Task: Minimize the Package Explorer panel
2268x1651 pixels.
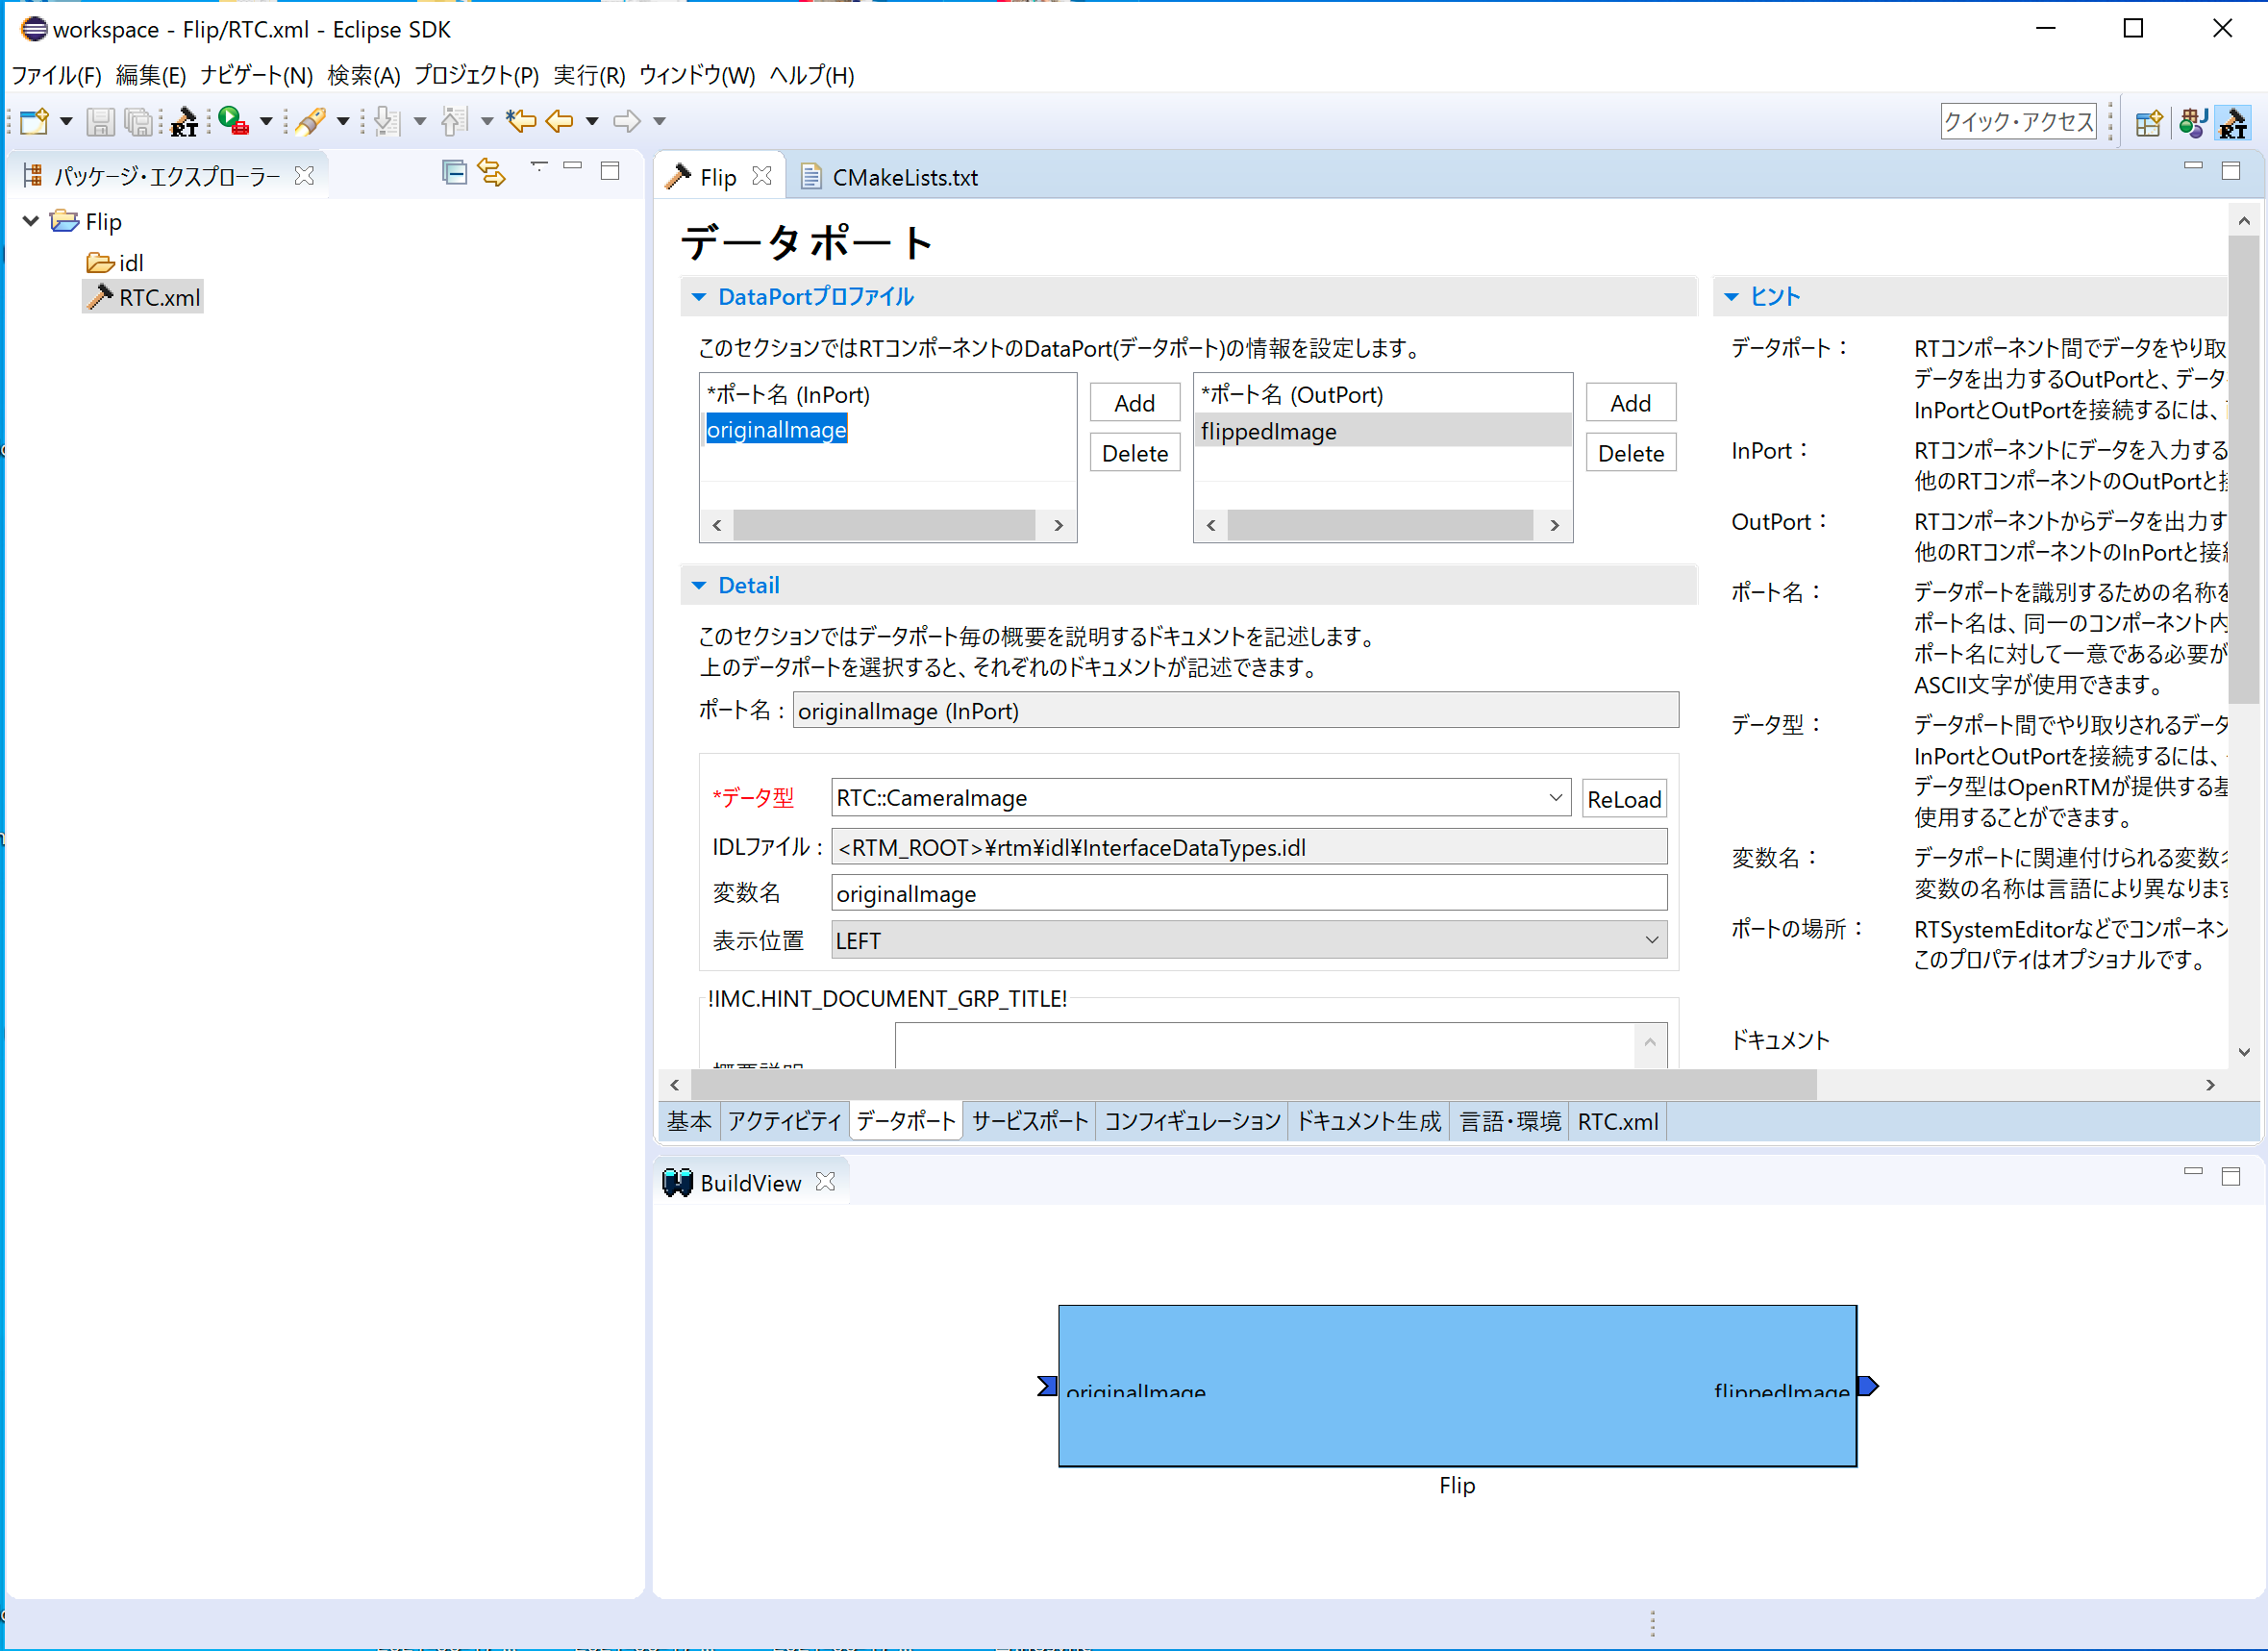Action: point(573,166)
